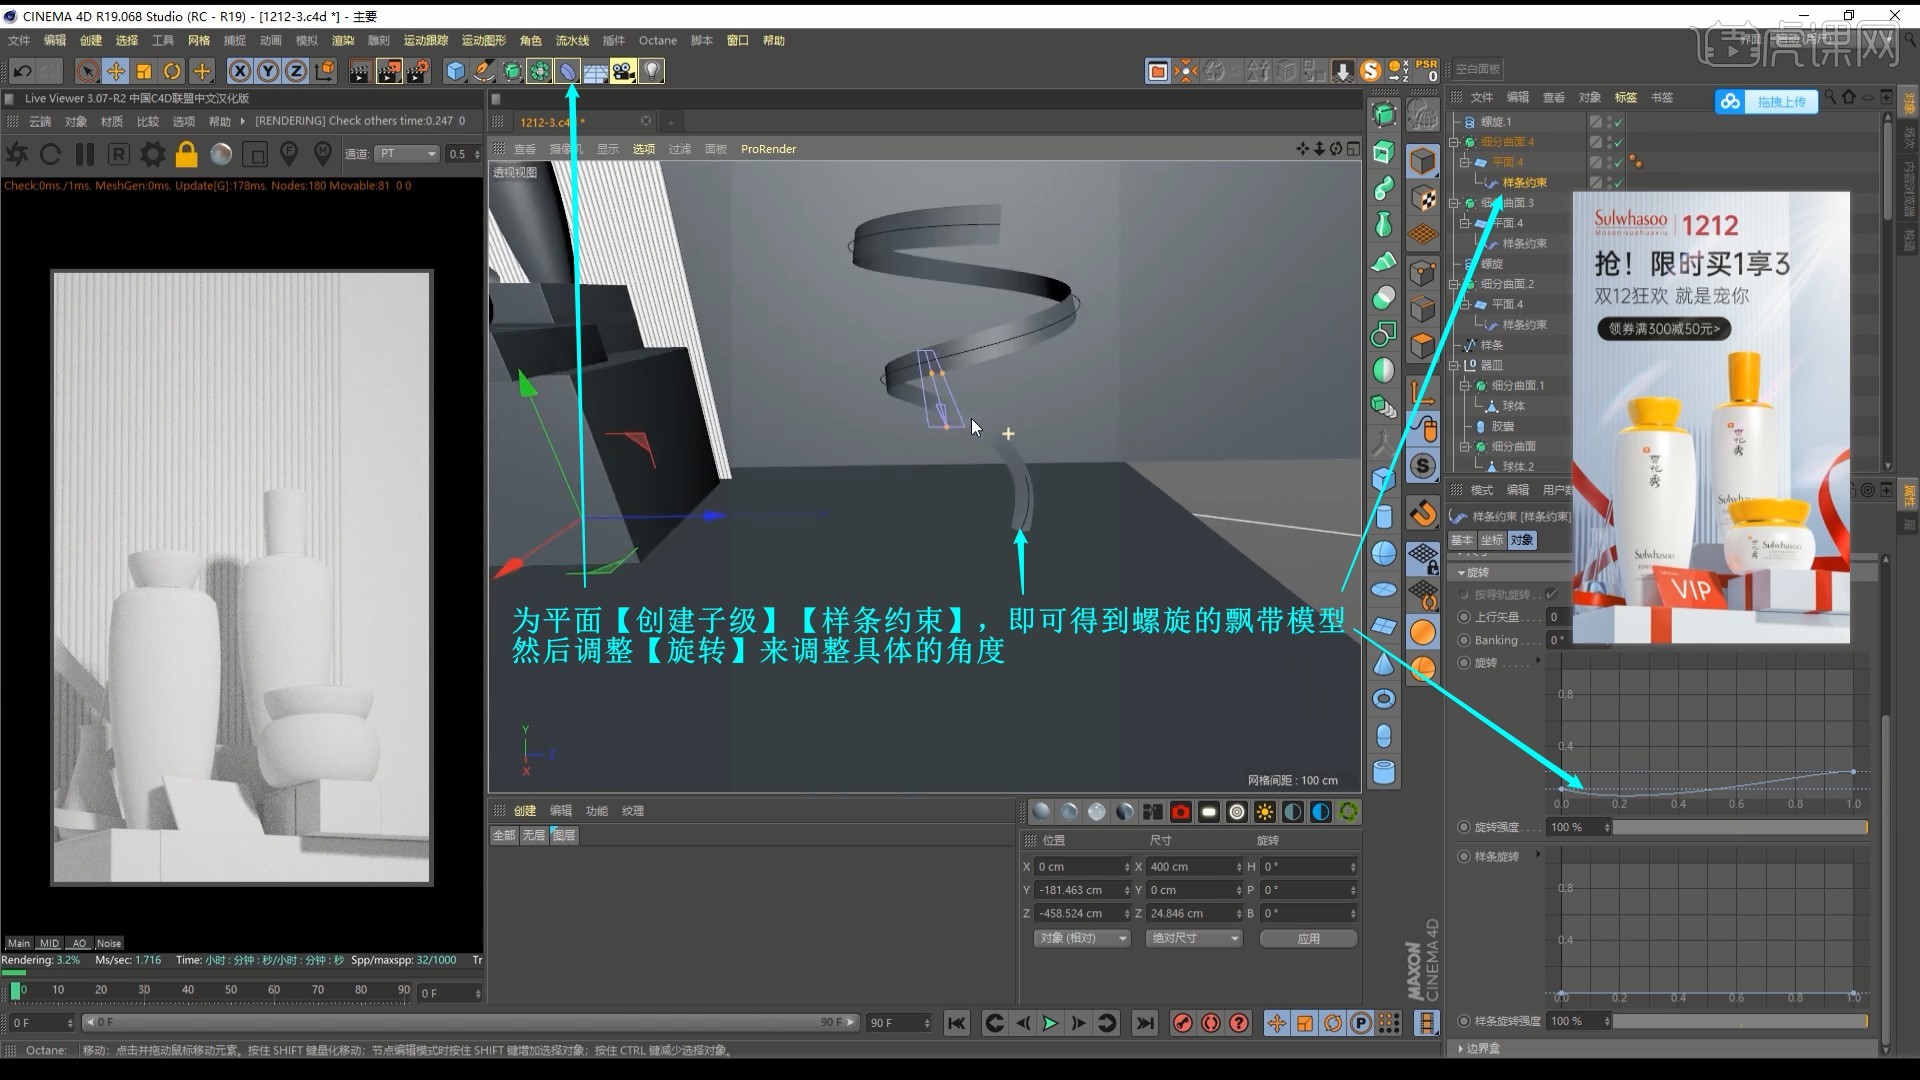The height and width of the screenshot is (1080, 1920).
Task: Open the Octane menu
Action: [x=658, y=41]
